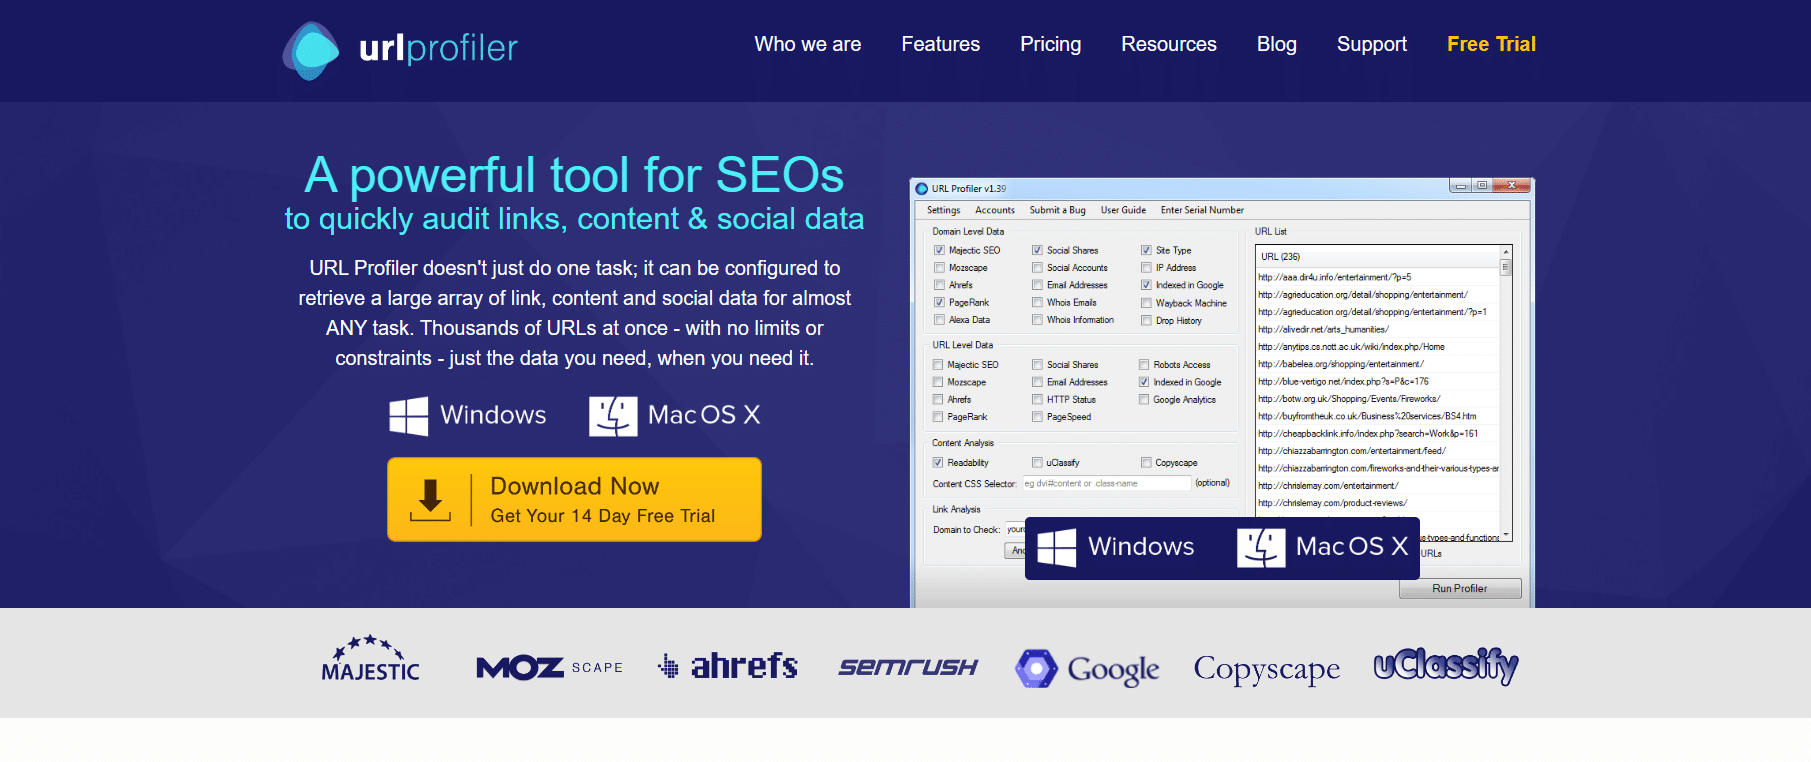Click the URL List vertical scrollbar
The height and width of the screenshot is (762, 1811).
click(1505, 393)
